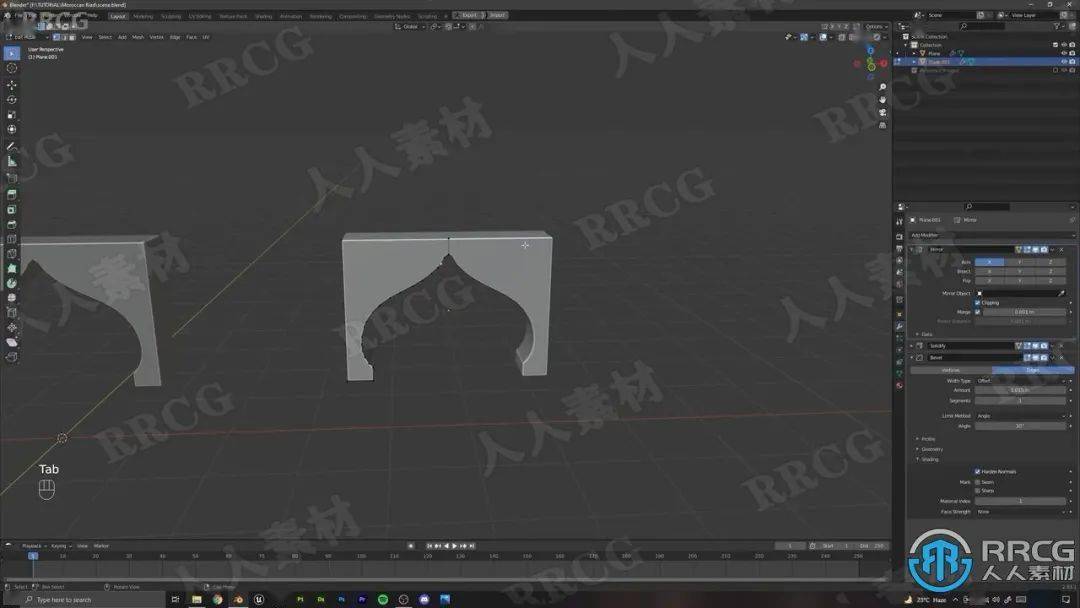This screenshot has height=608, width=1080.
Task: Click the viewport zoom magnifier icon
Action: point(882,87)
